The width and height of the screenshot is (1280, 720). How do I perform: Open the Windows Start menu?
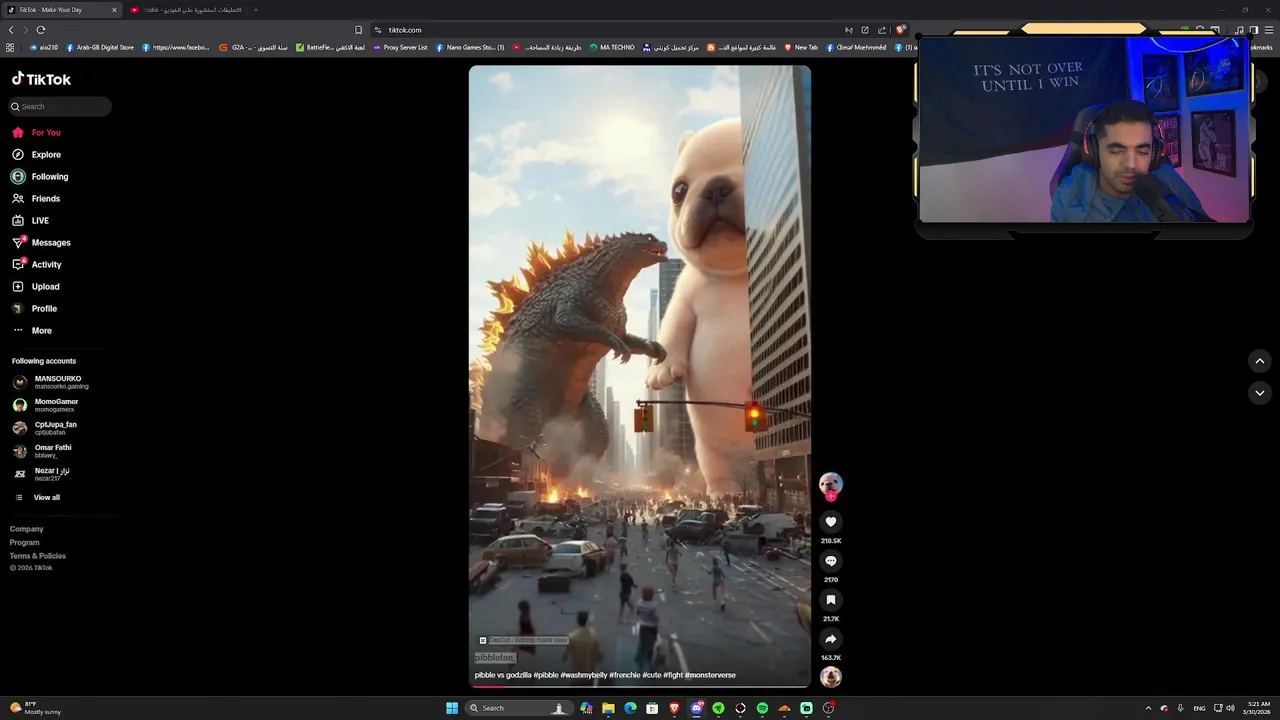(x=452, y=708)
